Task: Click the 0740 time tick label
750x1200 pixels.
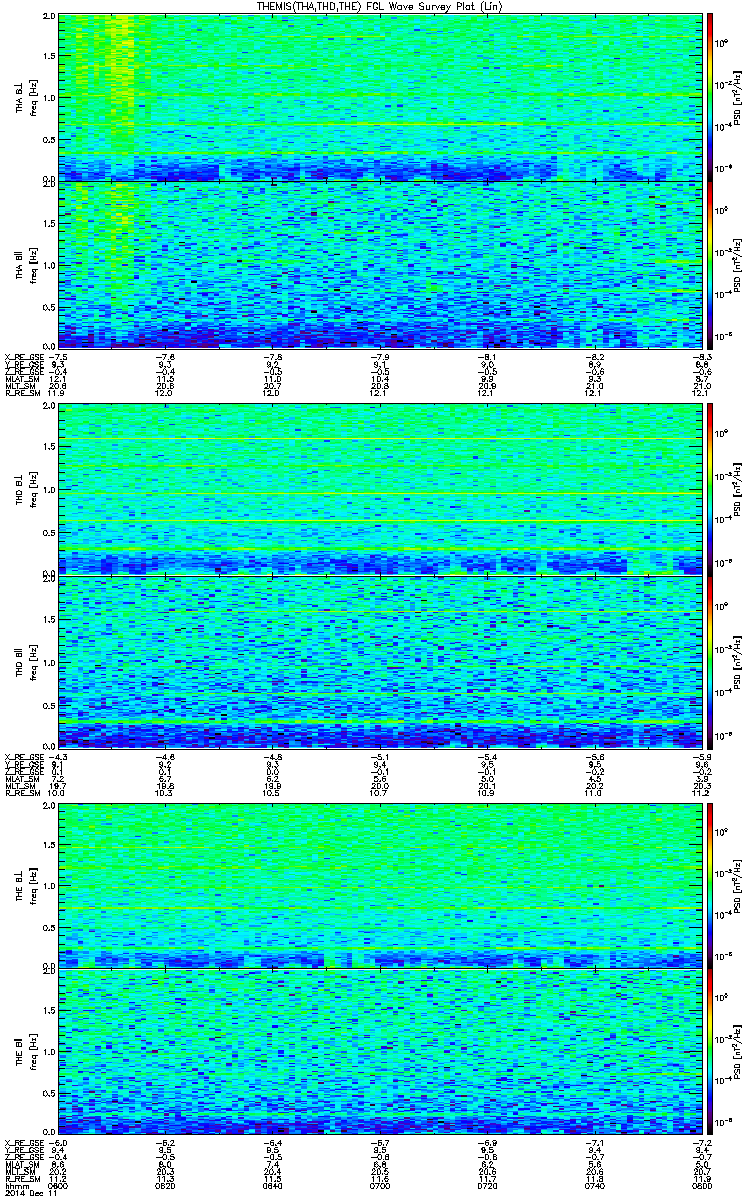Action: pos(593,1186)
